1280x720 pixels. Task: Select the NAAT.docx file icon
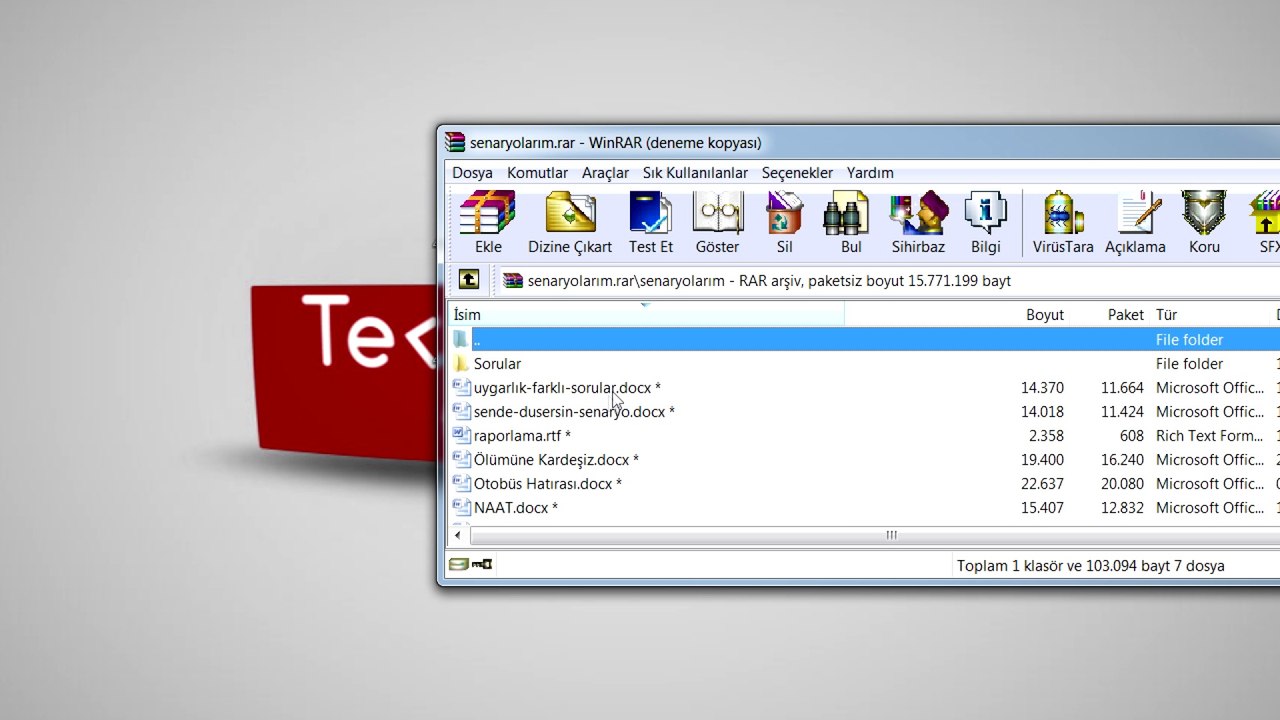click(x=461, y=508)
